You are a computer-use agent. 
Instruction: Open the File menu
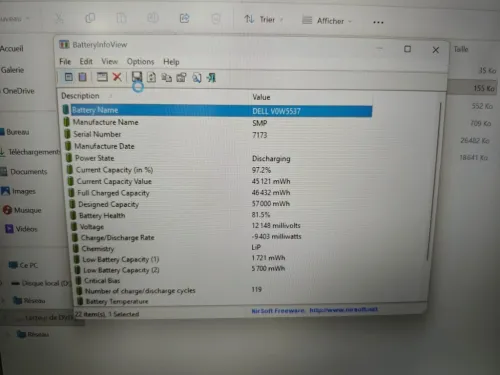click(x=65, y=61)
